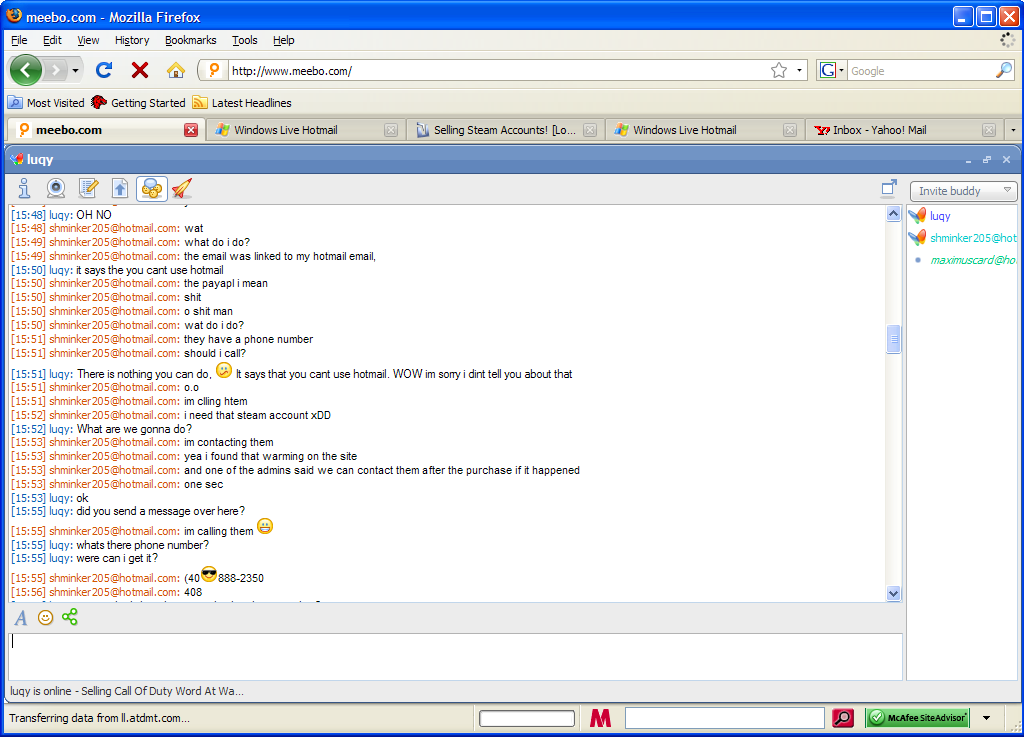Click the meebo site icon in address bar
The image size is (1024, 737).
pos(214,70)
